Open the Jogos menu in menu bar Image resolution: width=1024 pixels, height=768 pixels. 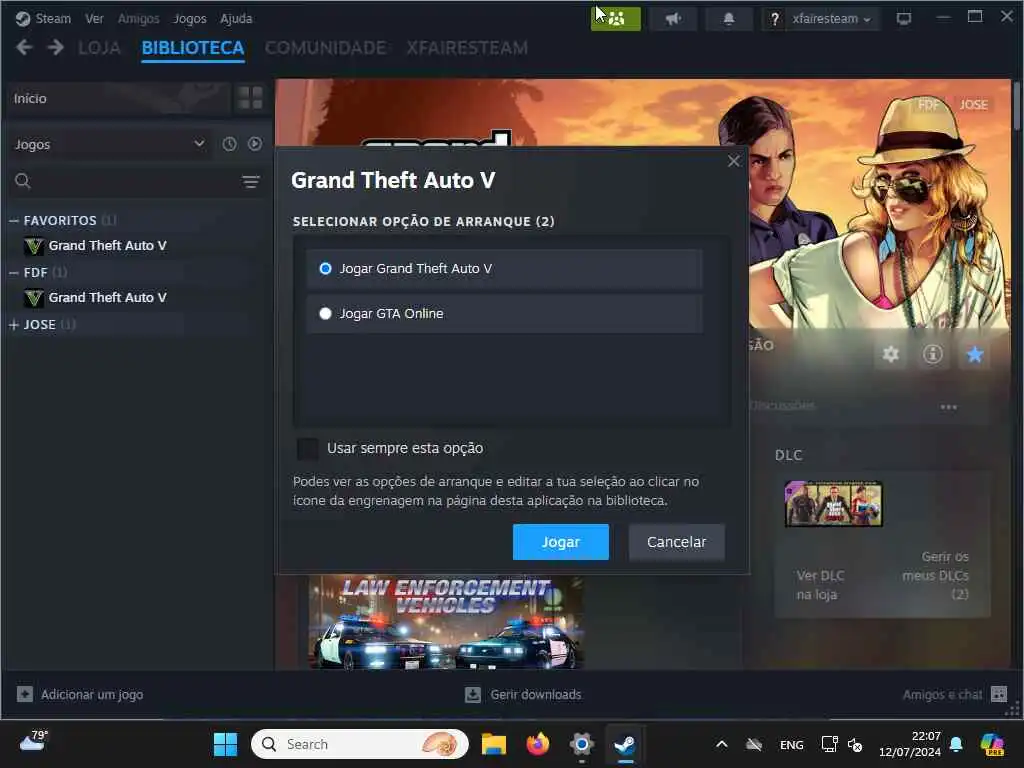pos(189,18)
